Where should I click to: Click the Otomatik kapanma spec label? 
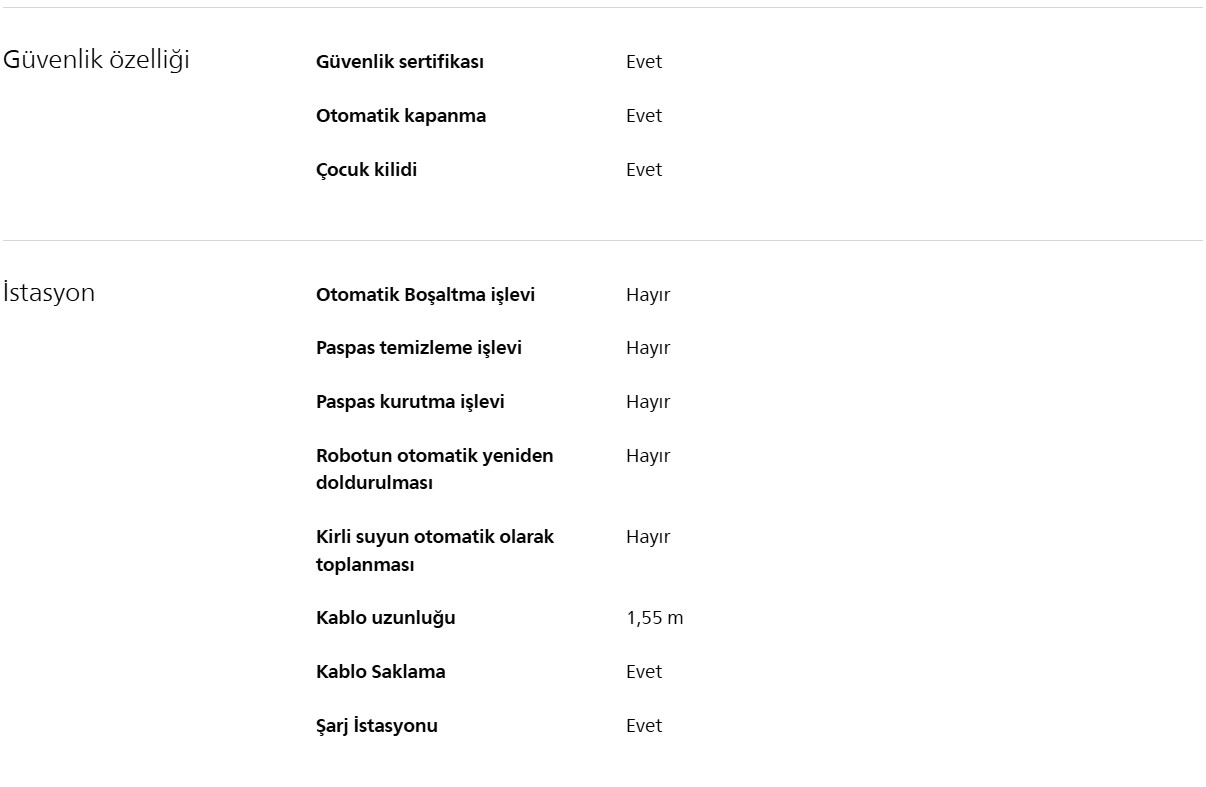(401, 116)
